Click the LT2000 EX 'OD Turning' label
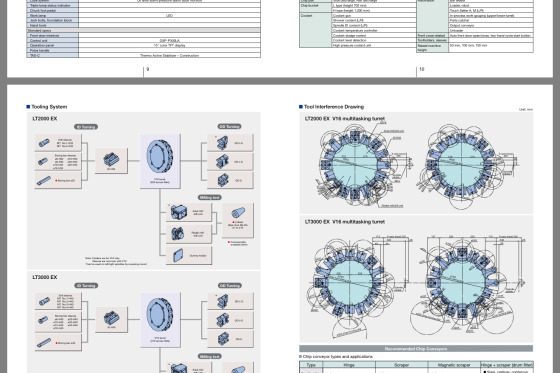Image resolution: width=560 pixels, height=373 pixels. pos(230,126)
